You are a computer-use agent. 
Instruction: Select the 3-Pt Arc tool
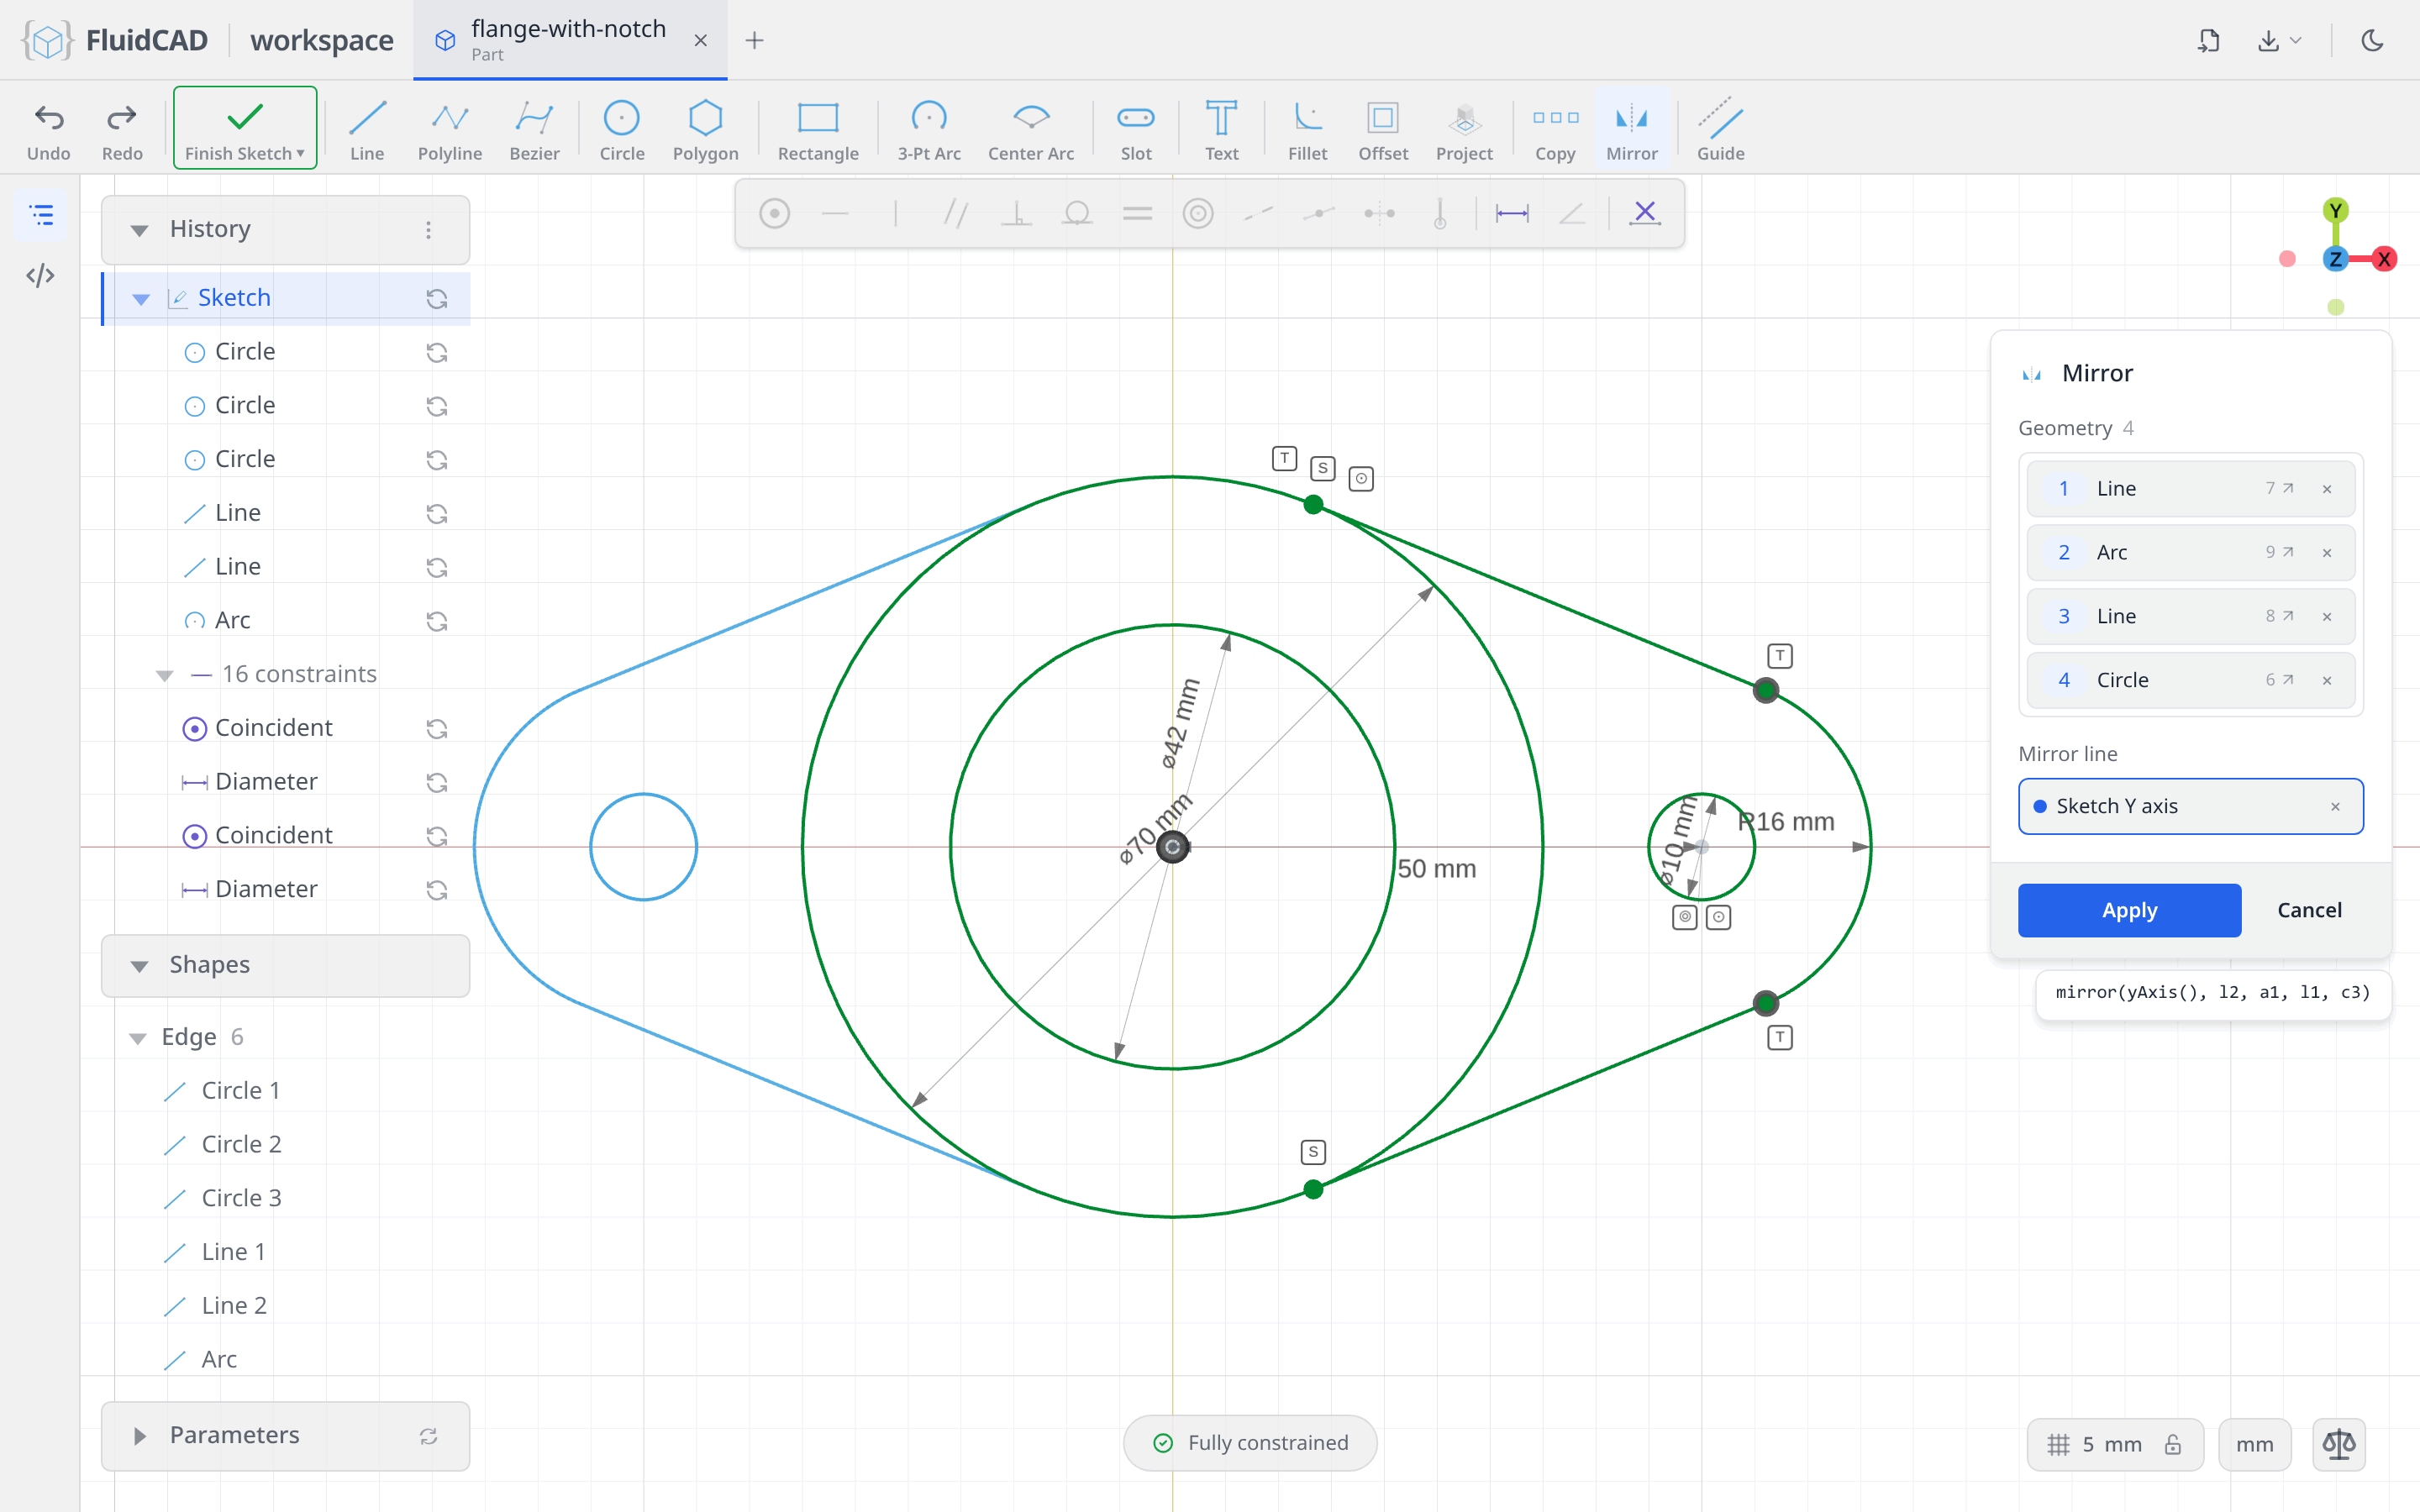tap(929, 130)
